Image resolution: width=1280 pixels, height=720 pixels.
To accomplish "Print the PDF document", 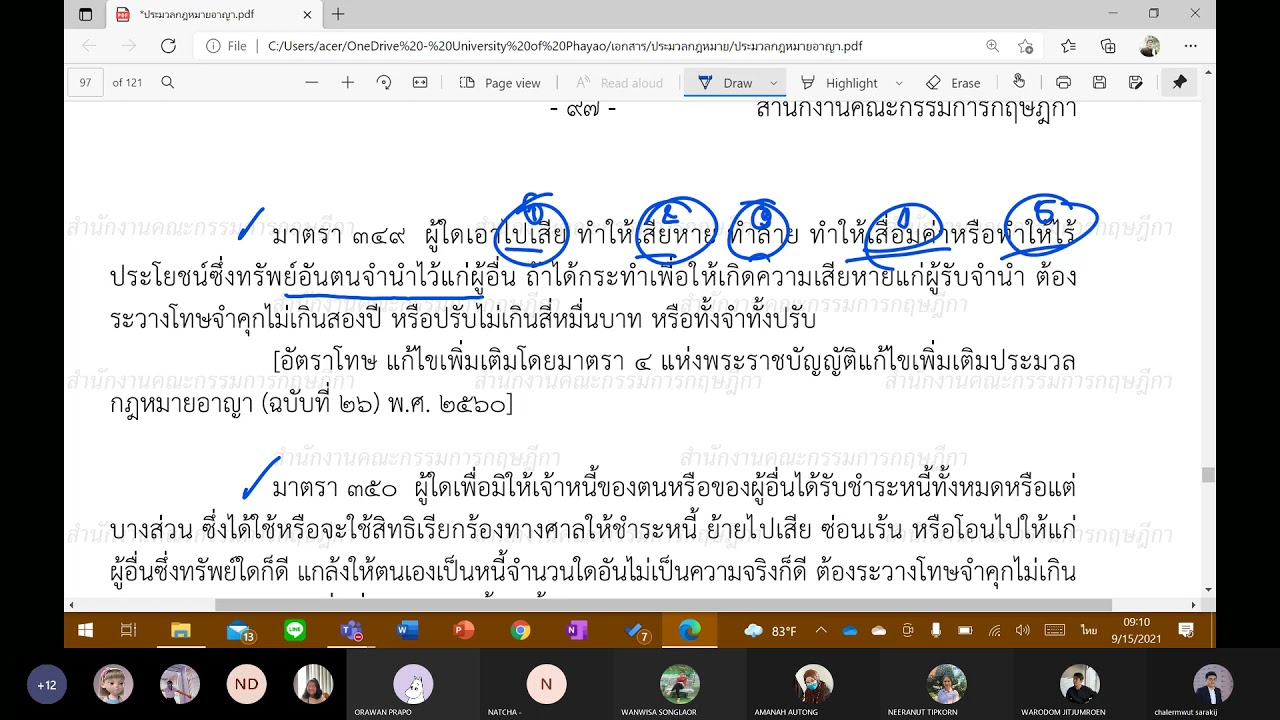I will pyautogui.click(x=1063, y=83).
